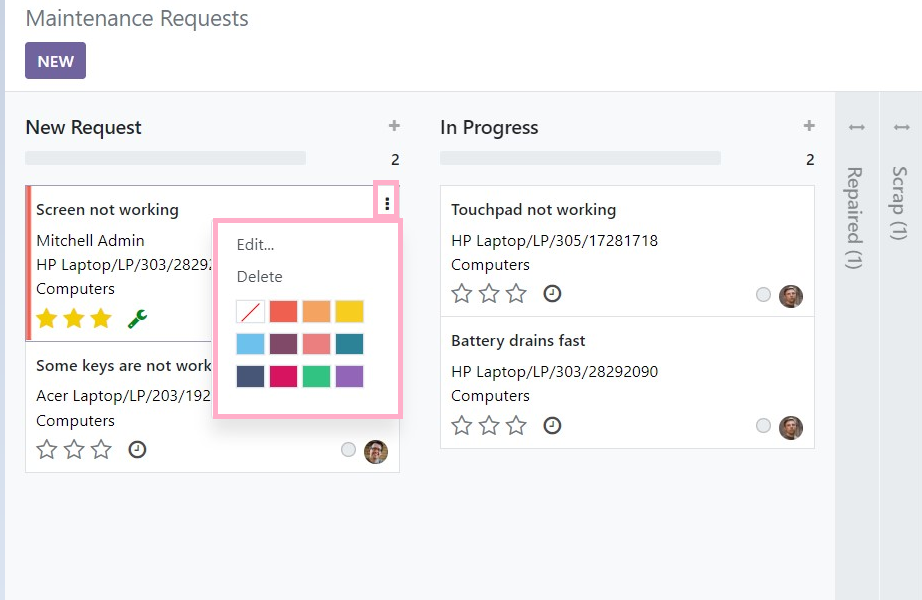Open the three-dot menu on Screen not working card
Viewport: 922px width, 600px height.
[387, 204]
